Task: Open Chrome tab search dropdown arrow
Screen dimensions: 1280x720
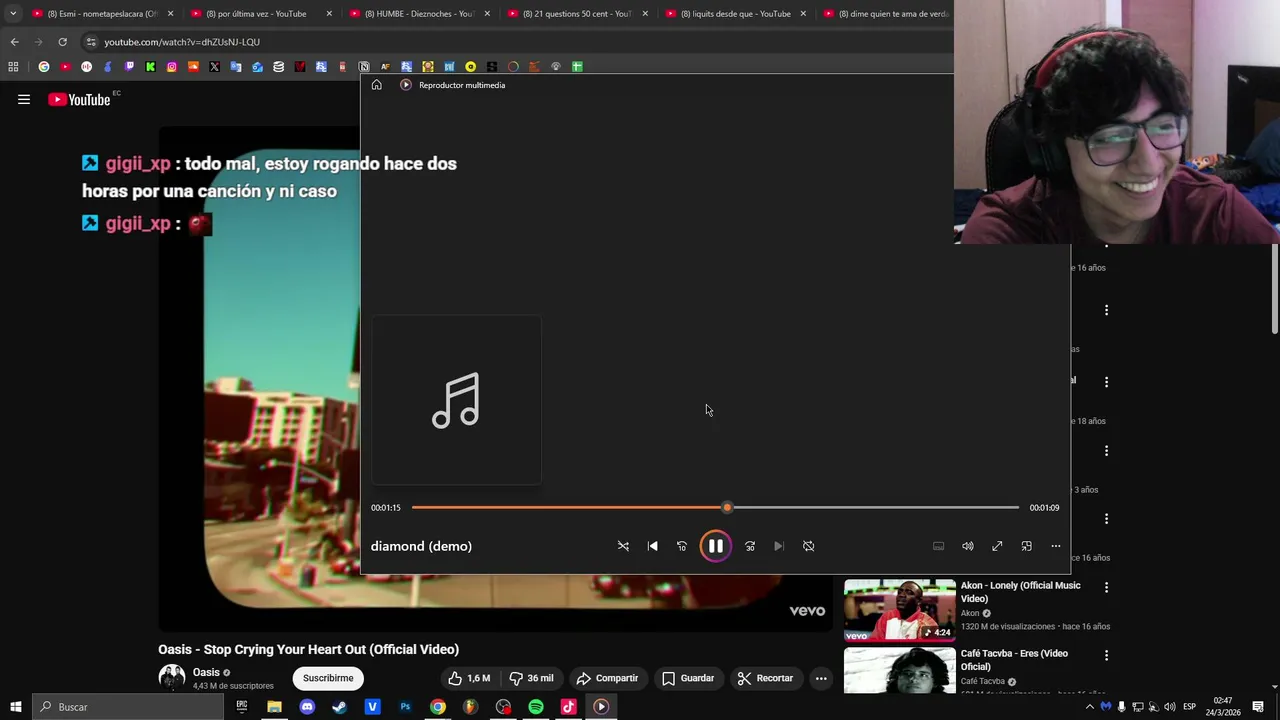Action: 12,14
